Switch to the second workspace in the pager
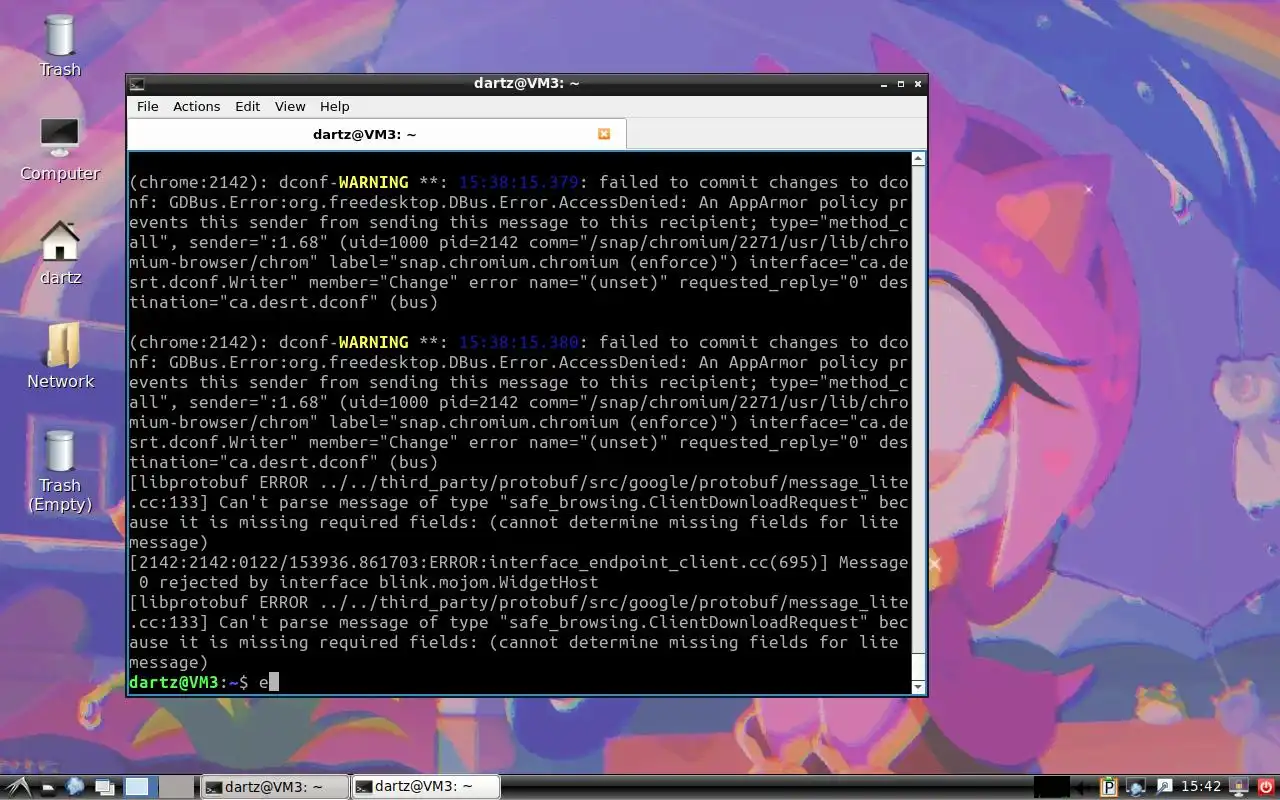1280x800 pixels. 175,787
